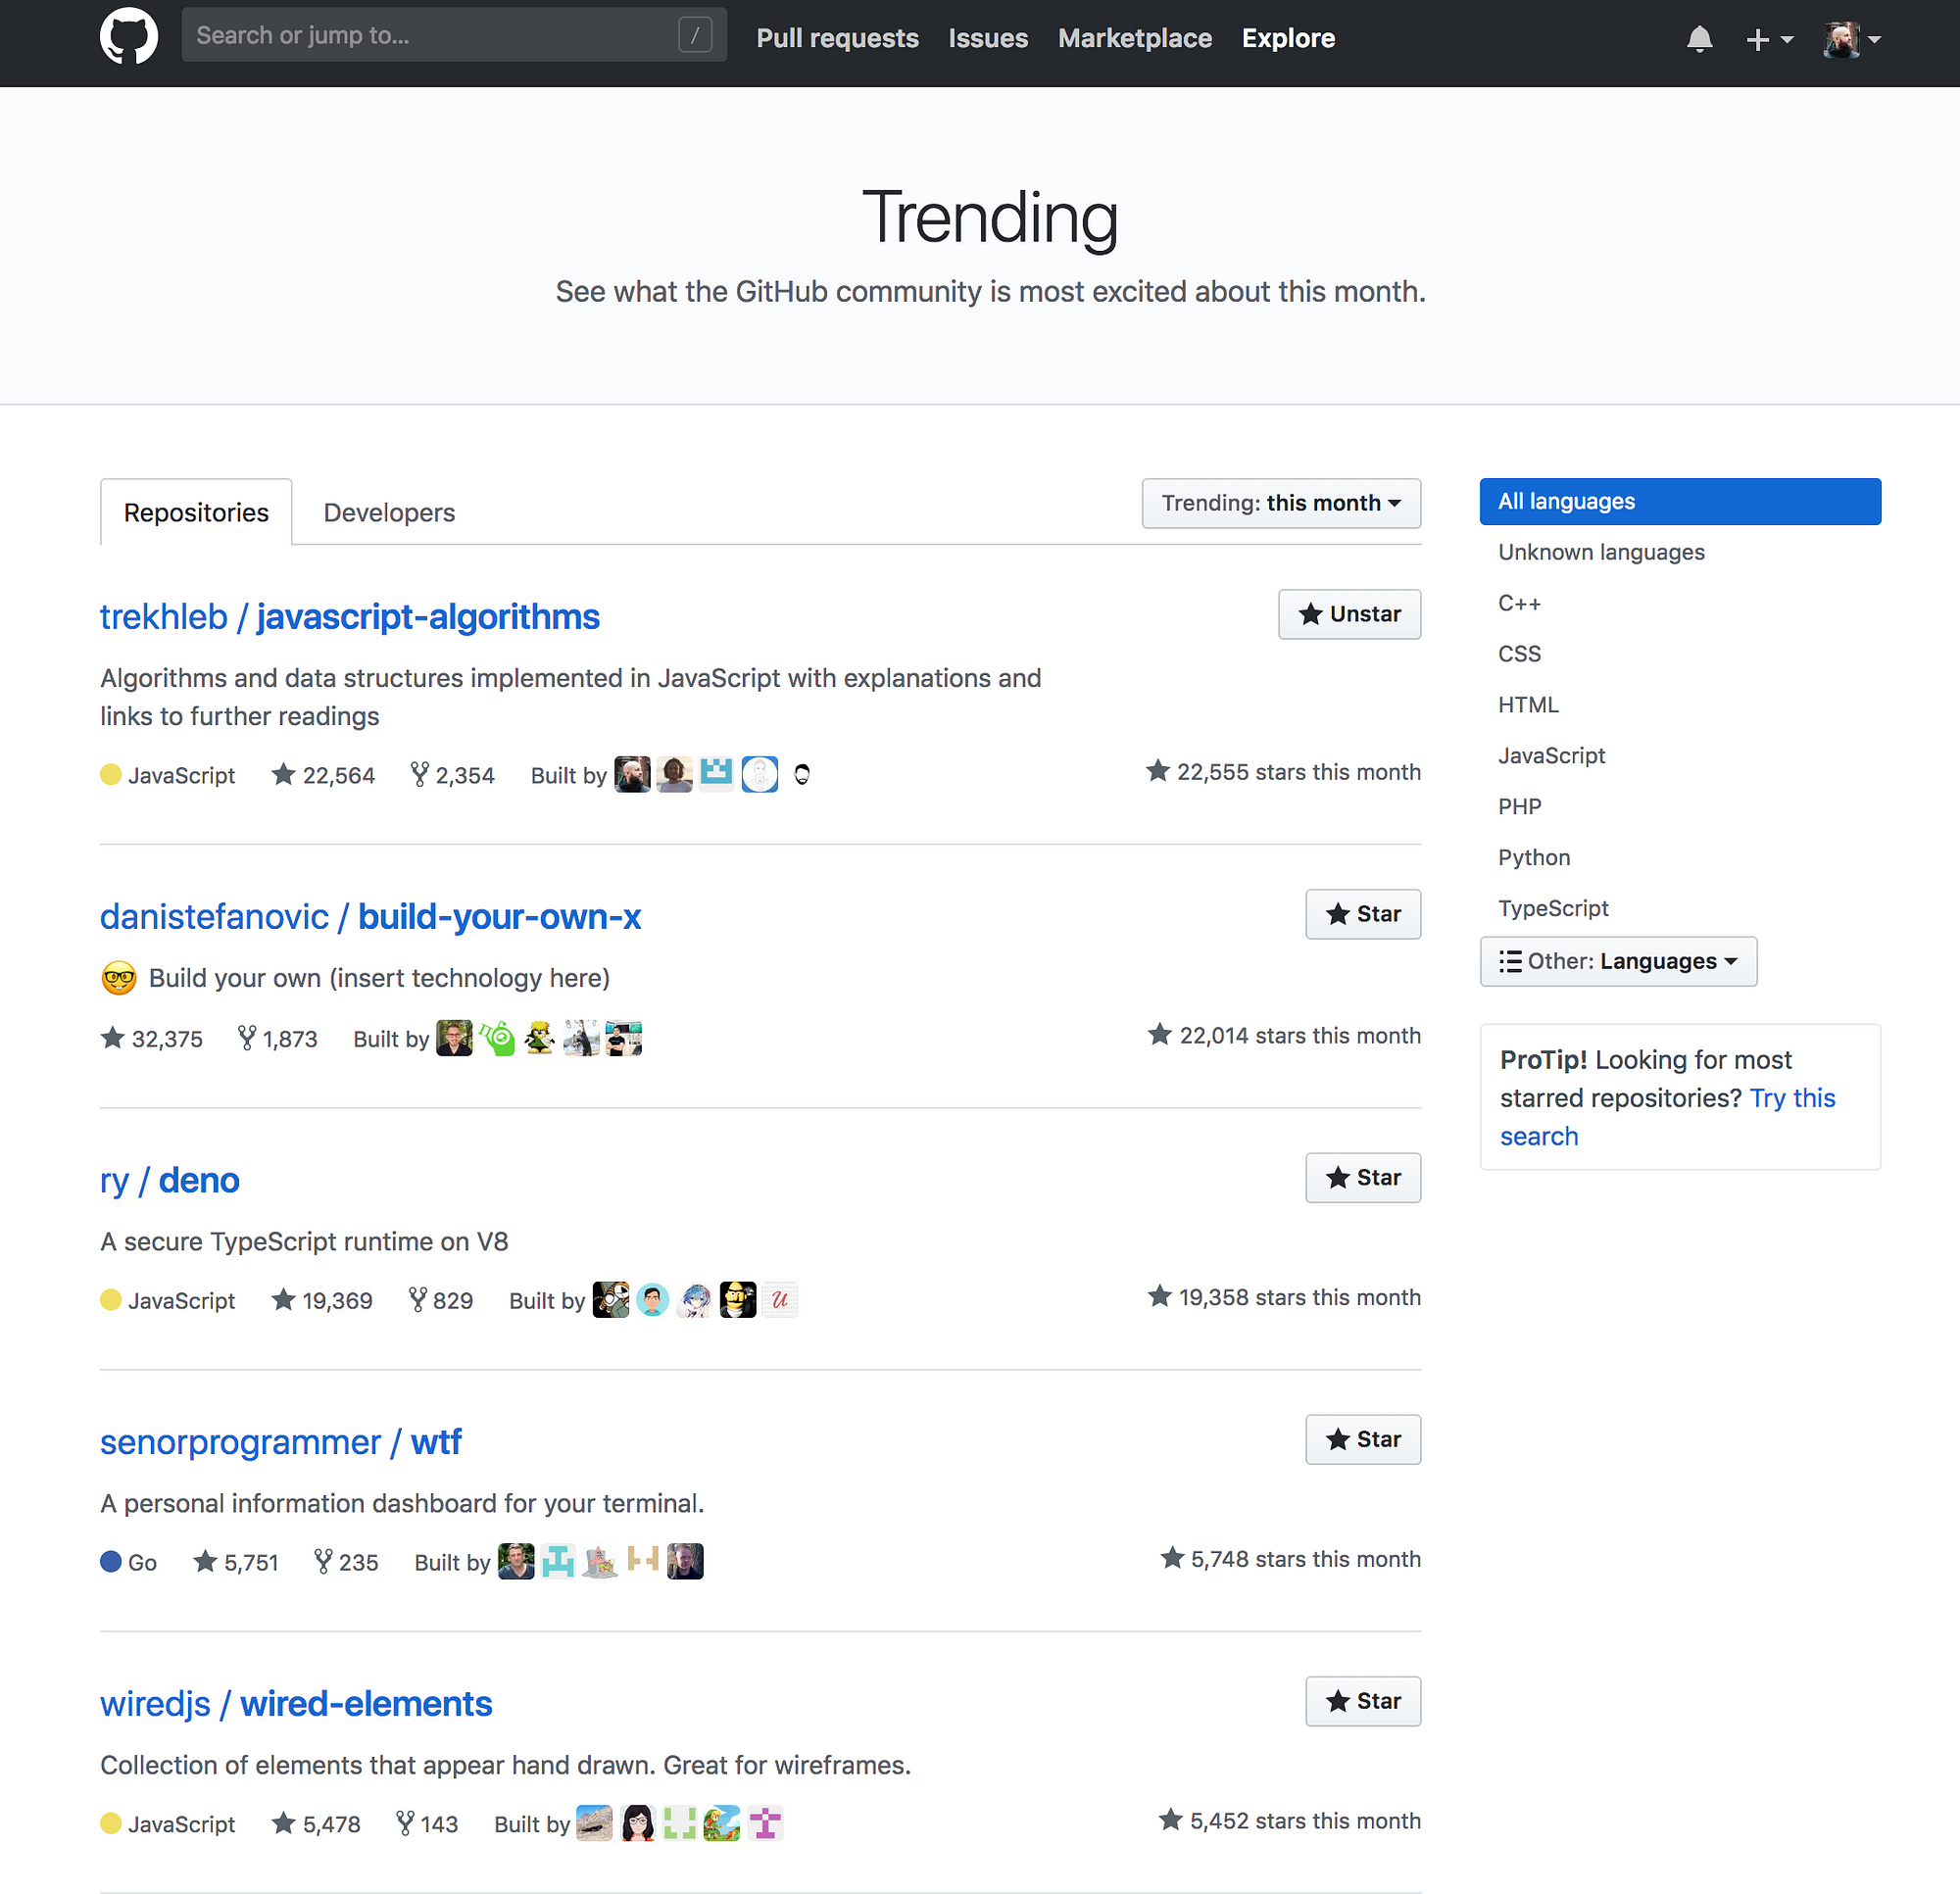
Task: Click "5,748 stars this month" text
Action: pyautogui.click(x=1290, y=1560)
